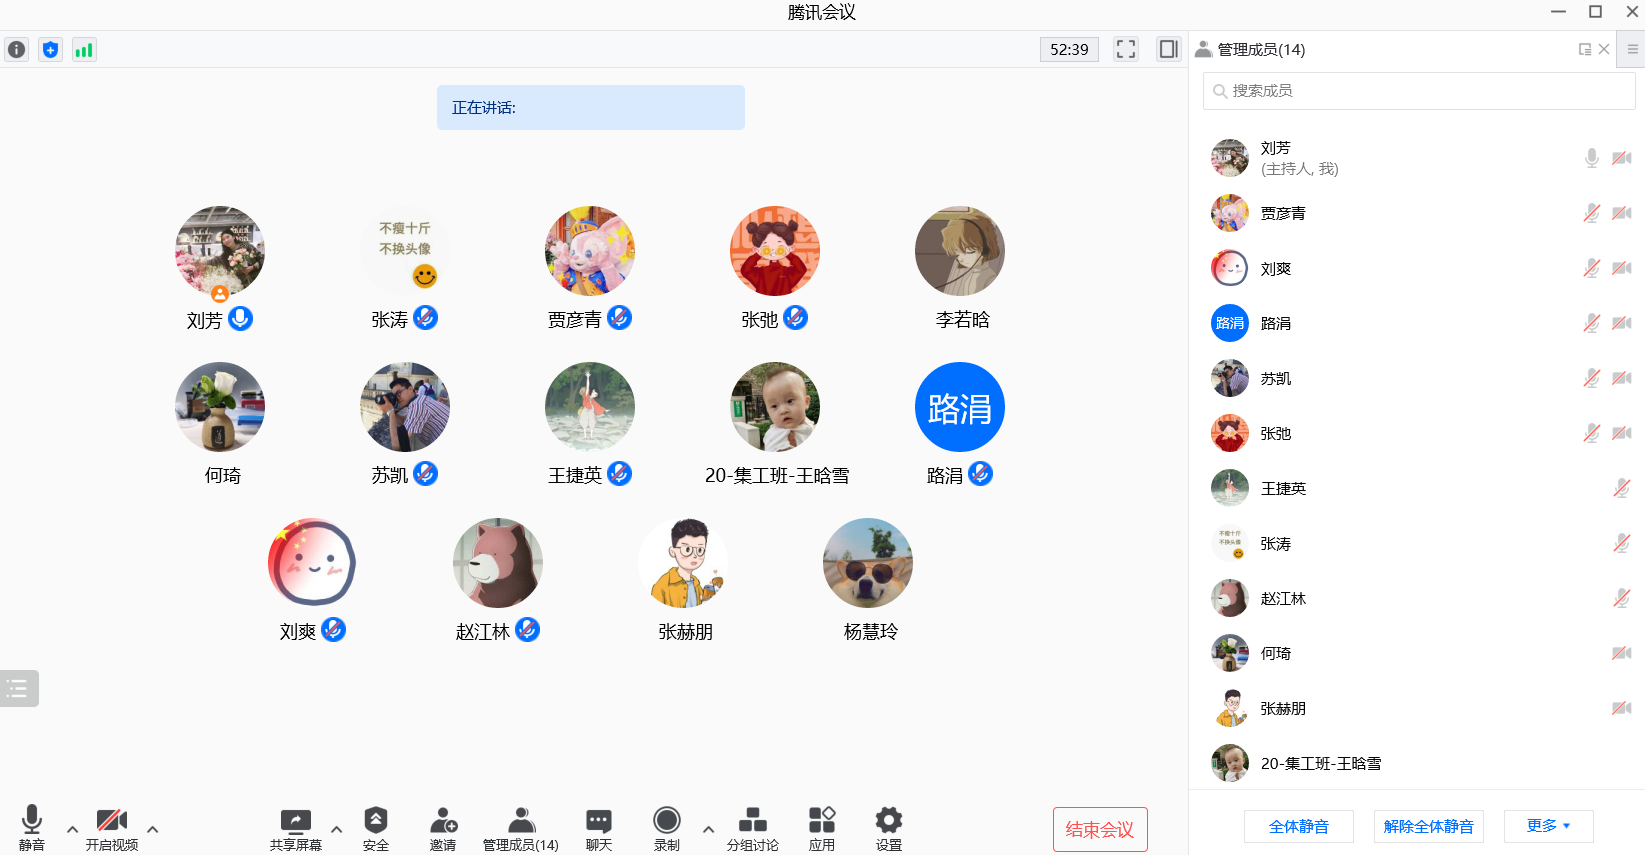Click 王捷英 avatar in gallery
The height and width of the screenshot is (855, 1645).
[x=590, y=407]
